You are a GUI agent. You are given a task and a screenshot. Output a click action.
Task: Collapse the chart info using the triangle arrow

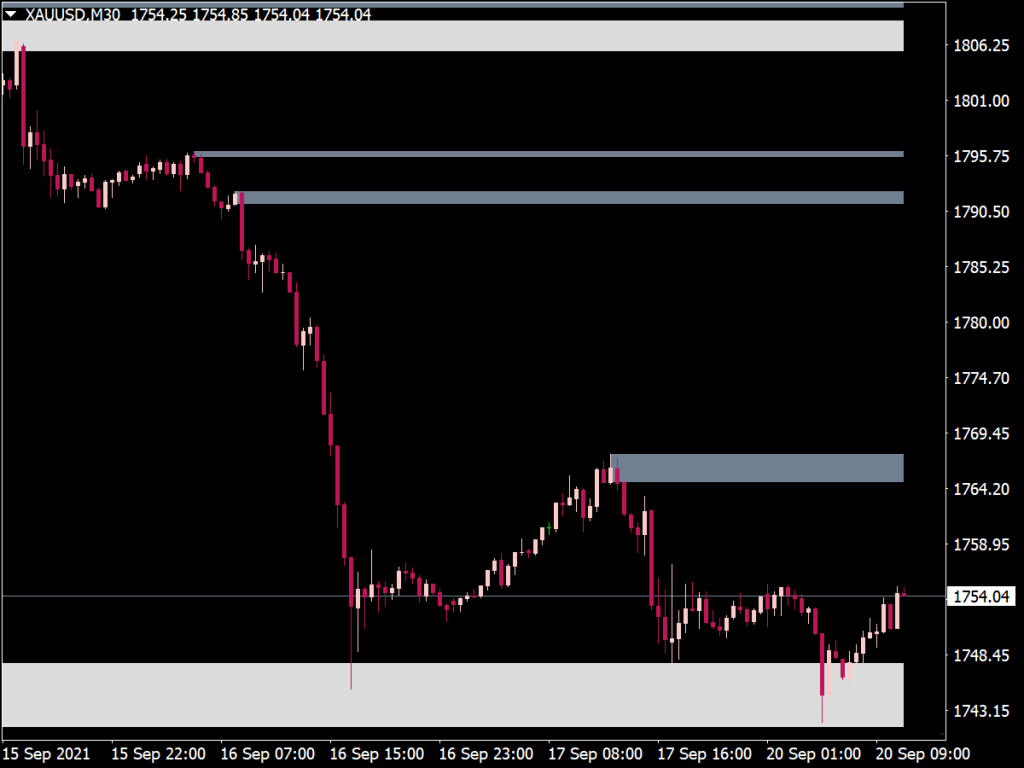pos(9,15)
